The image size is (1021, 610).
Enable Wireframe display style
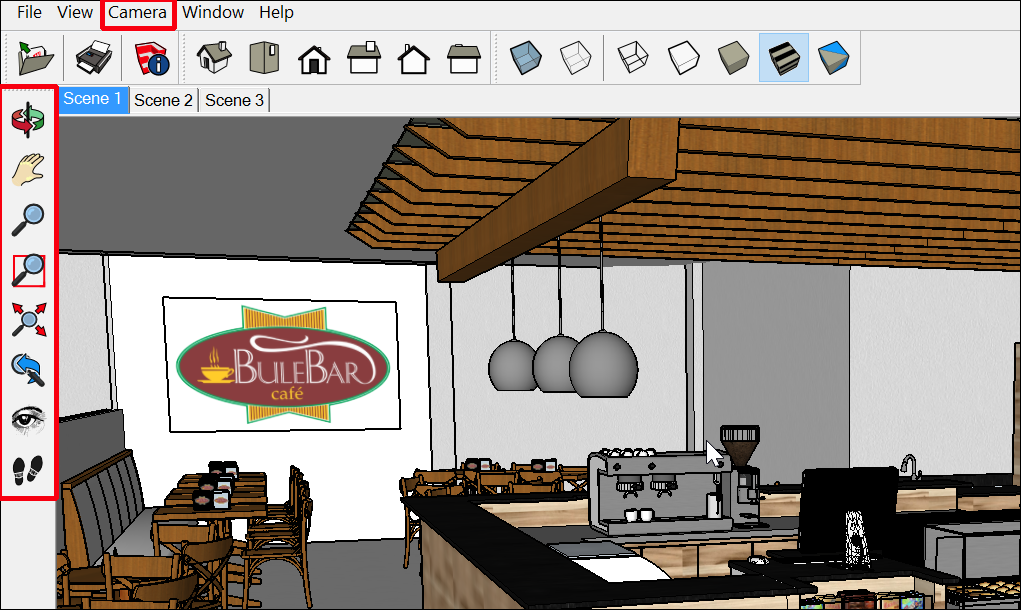pyautogui.click(x=632, y=58)
